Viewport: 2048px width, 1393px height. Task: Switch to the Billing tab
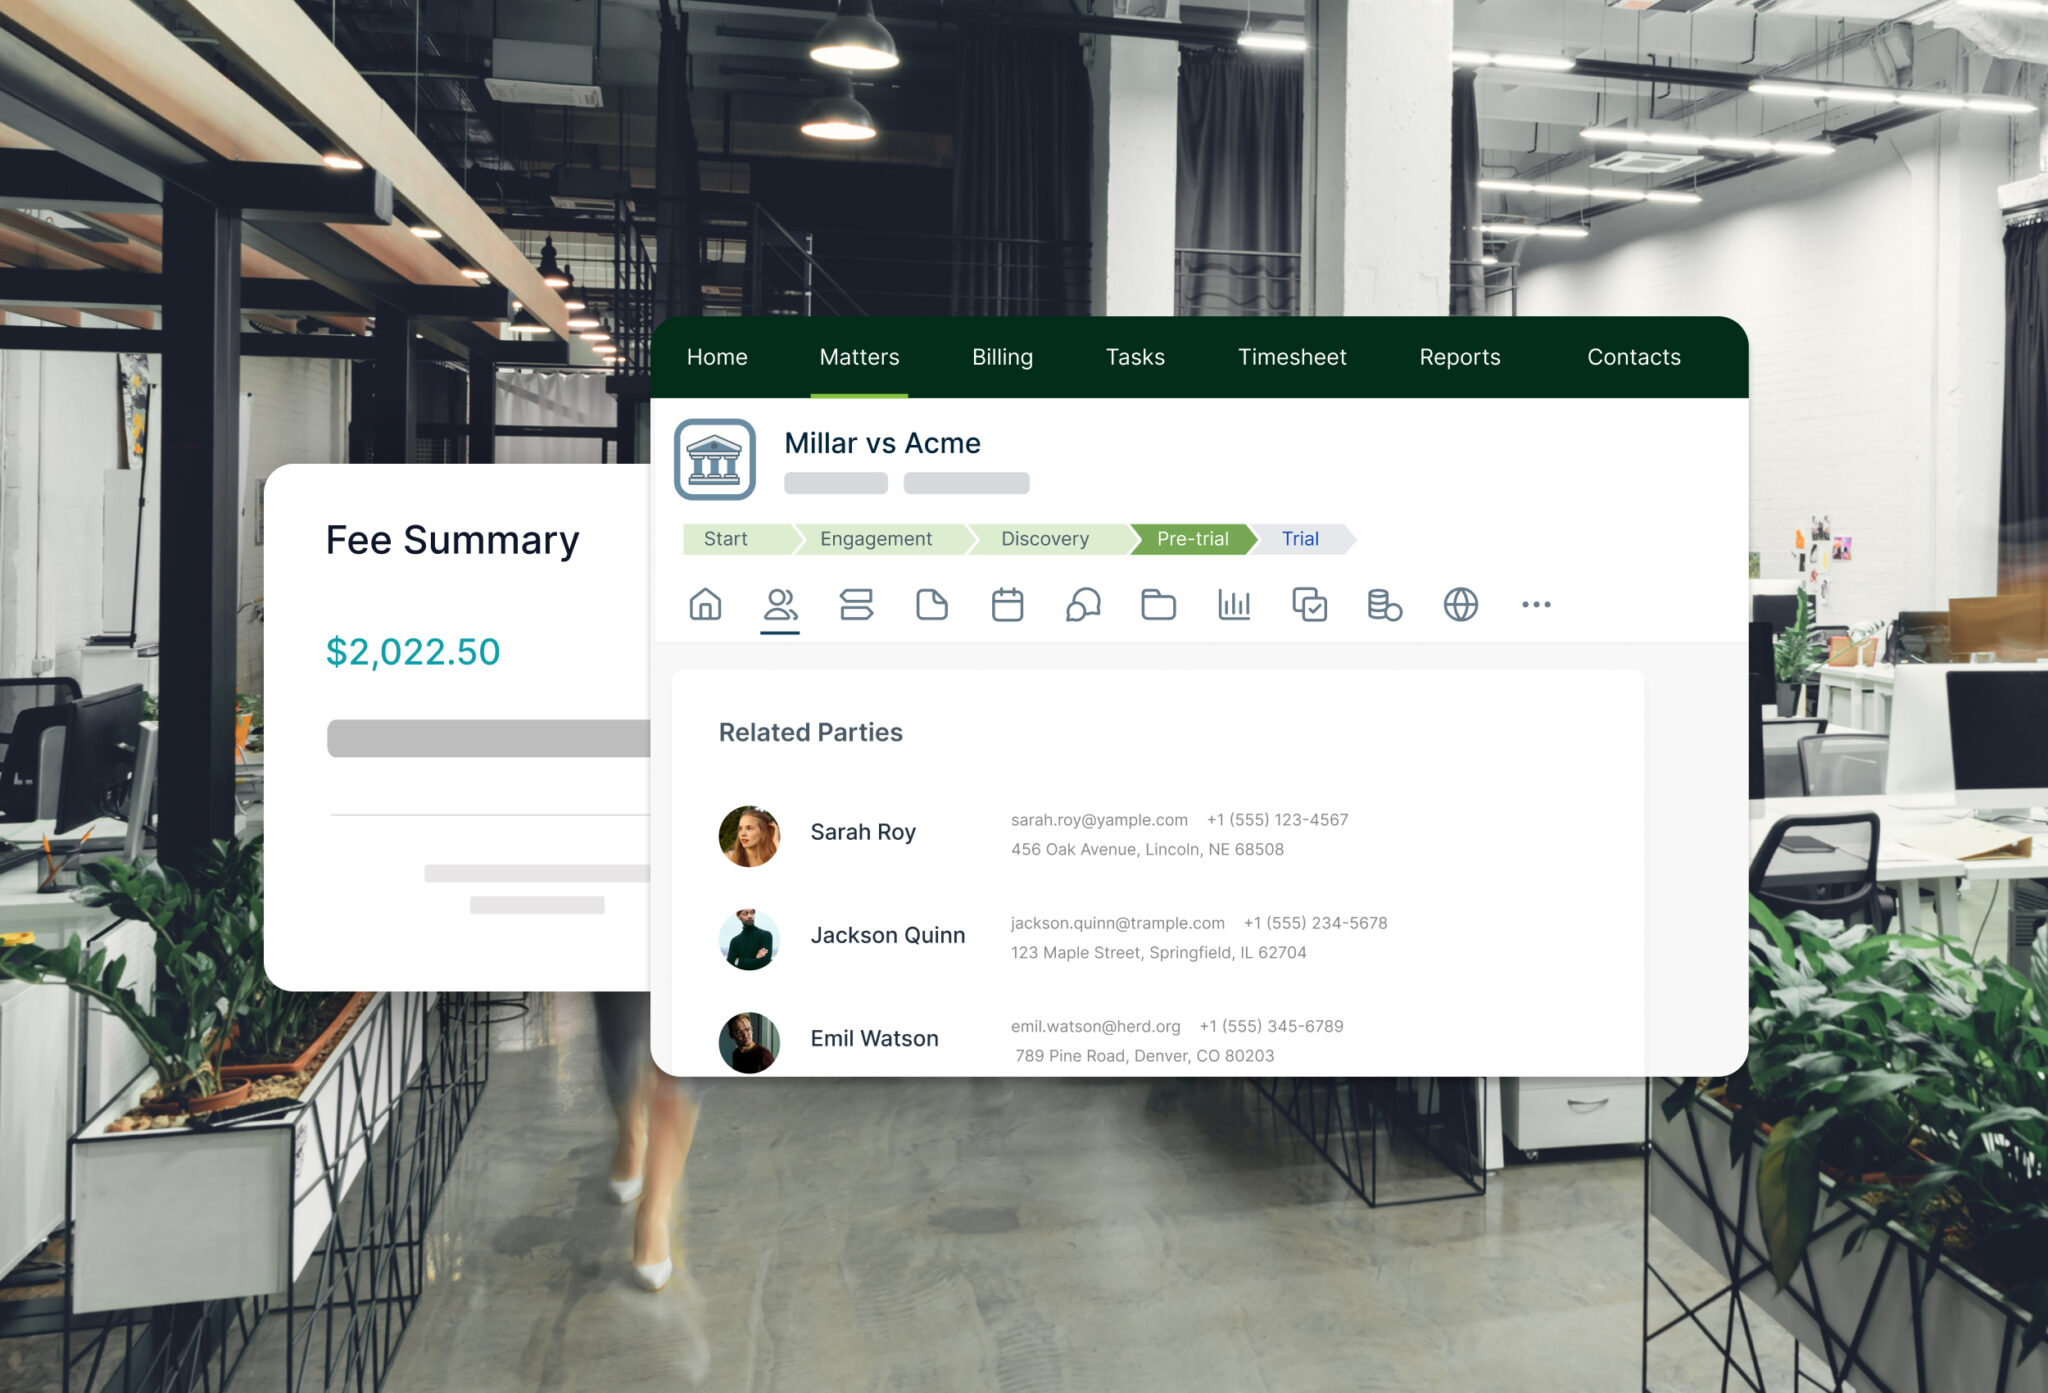[1002, 357]
